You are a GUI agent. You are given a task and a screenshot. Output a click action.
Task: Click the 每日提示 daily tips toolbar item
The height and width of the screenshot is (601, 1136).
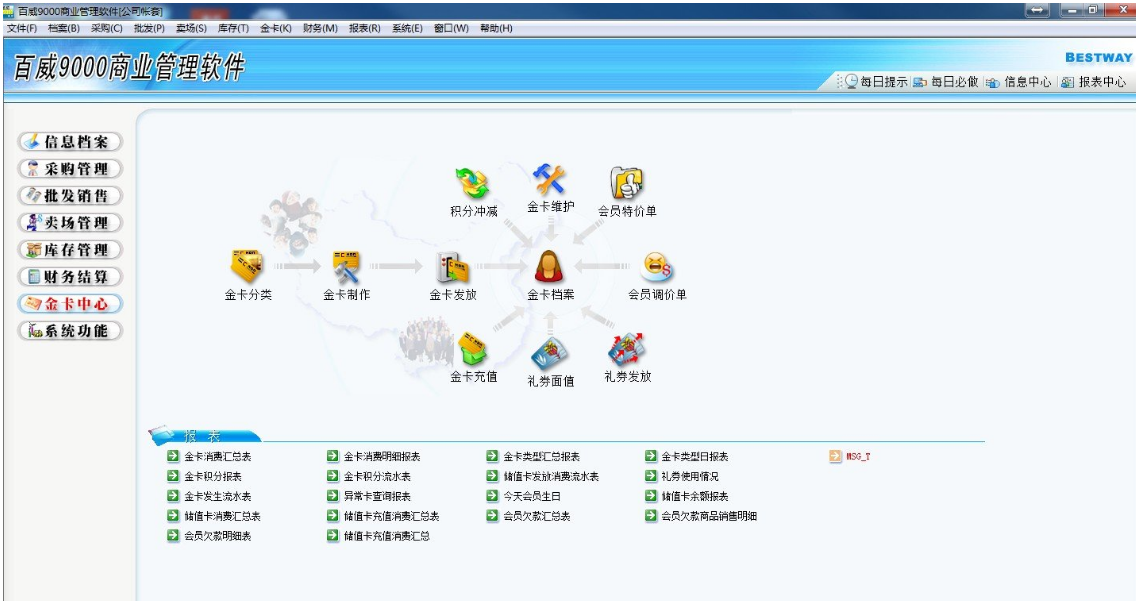(x=877, y=82)
